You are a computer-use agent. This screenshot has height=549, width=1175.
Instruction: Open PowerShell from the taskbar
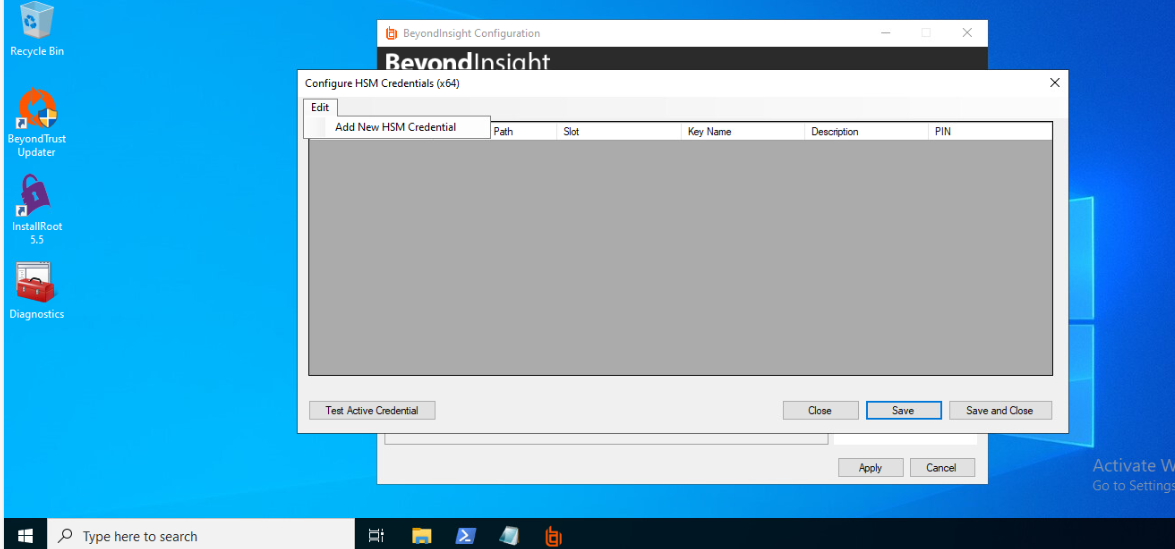tap(465, 536)
